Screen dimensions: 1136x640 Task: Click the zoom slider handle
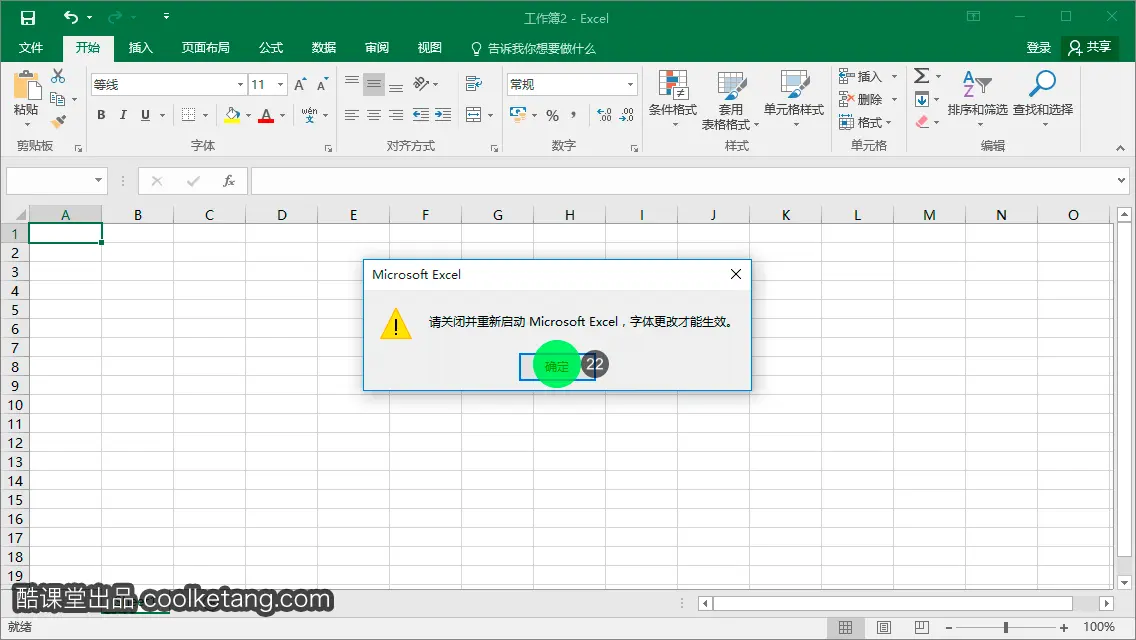pyautogui.click(x=1006, y=628)
